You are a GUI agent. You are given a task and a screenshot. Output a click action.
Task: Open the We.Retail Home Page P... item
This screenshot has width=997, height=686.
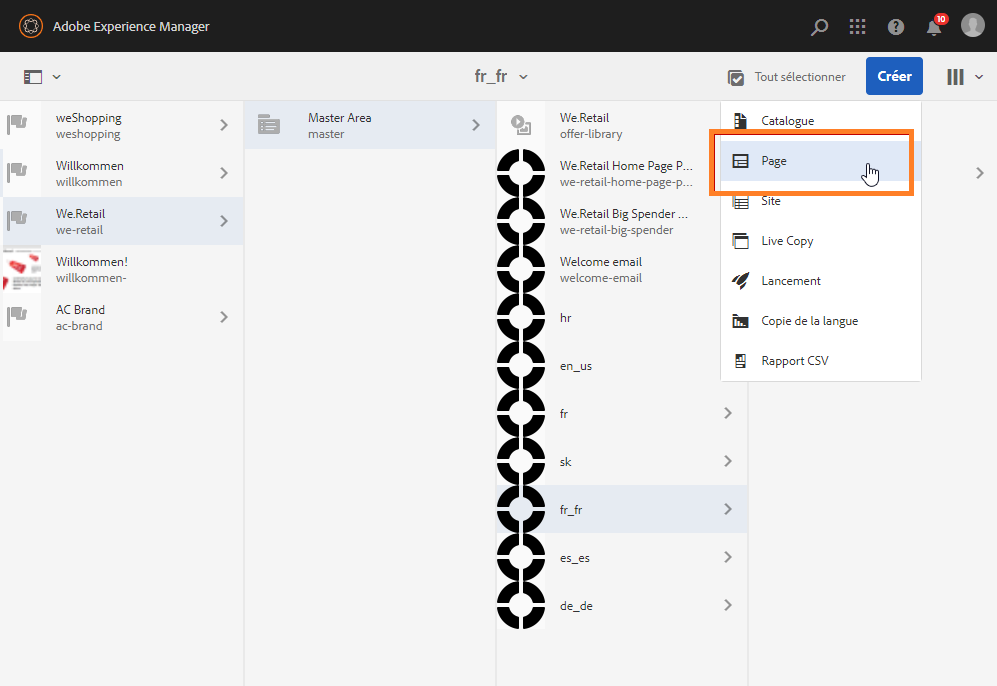point(622,173)
